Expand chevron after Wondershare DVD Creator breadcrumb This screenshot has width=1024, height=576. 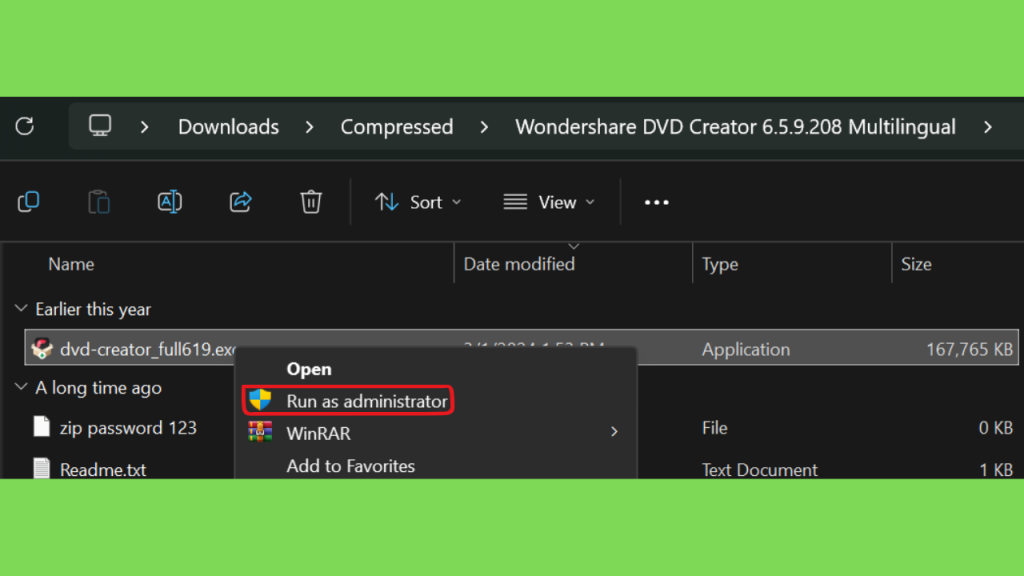[988, 127]
